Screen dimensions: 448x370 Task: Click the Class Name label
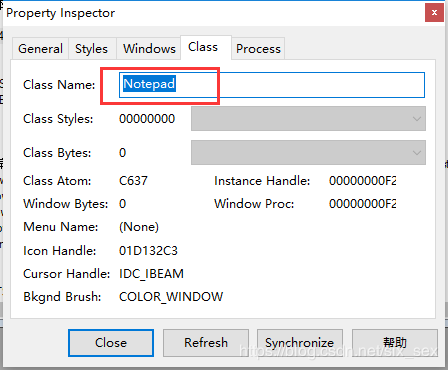tap(59, 85)
